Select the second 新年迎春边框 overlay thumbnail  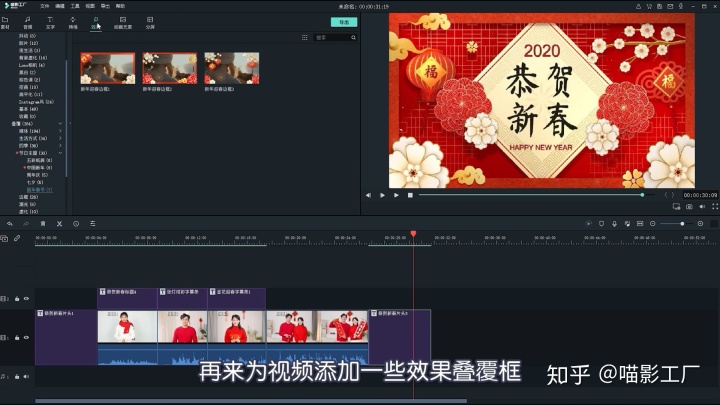(170, 68)
